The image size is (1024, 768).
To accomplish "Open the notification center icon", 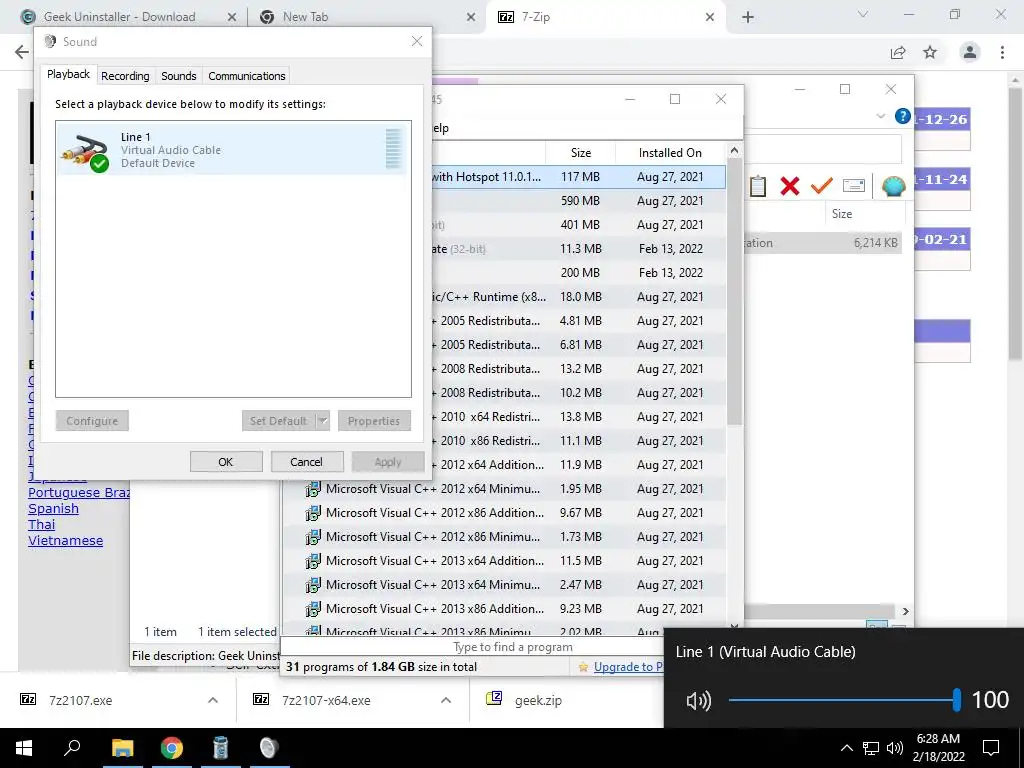I will pyautogui.click(x=991, y=748).
